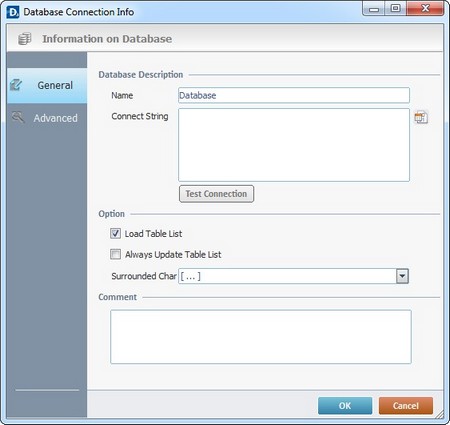Click inside the Comment text box
This screenshot has width=450, height=425.
[261, 337]
